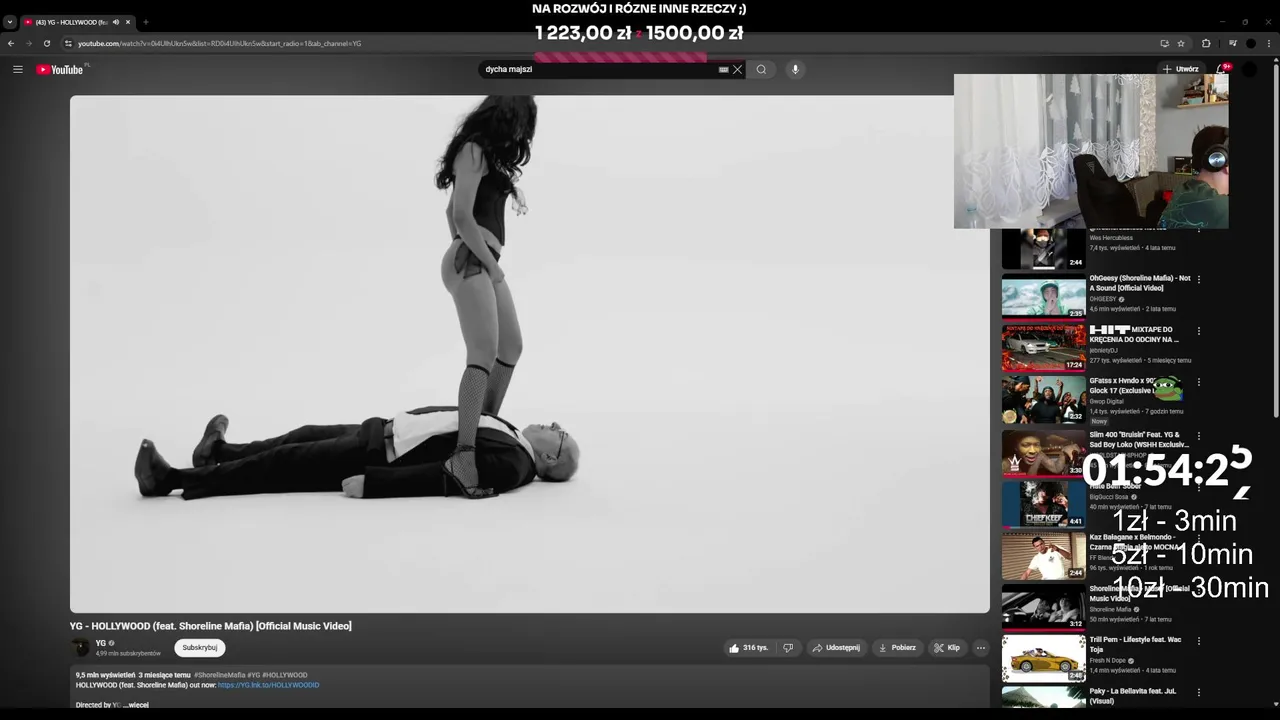Expand description with '...więcej'
The height and width of the screenshot is (720, 1280).
tap(136, 705)
